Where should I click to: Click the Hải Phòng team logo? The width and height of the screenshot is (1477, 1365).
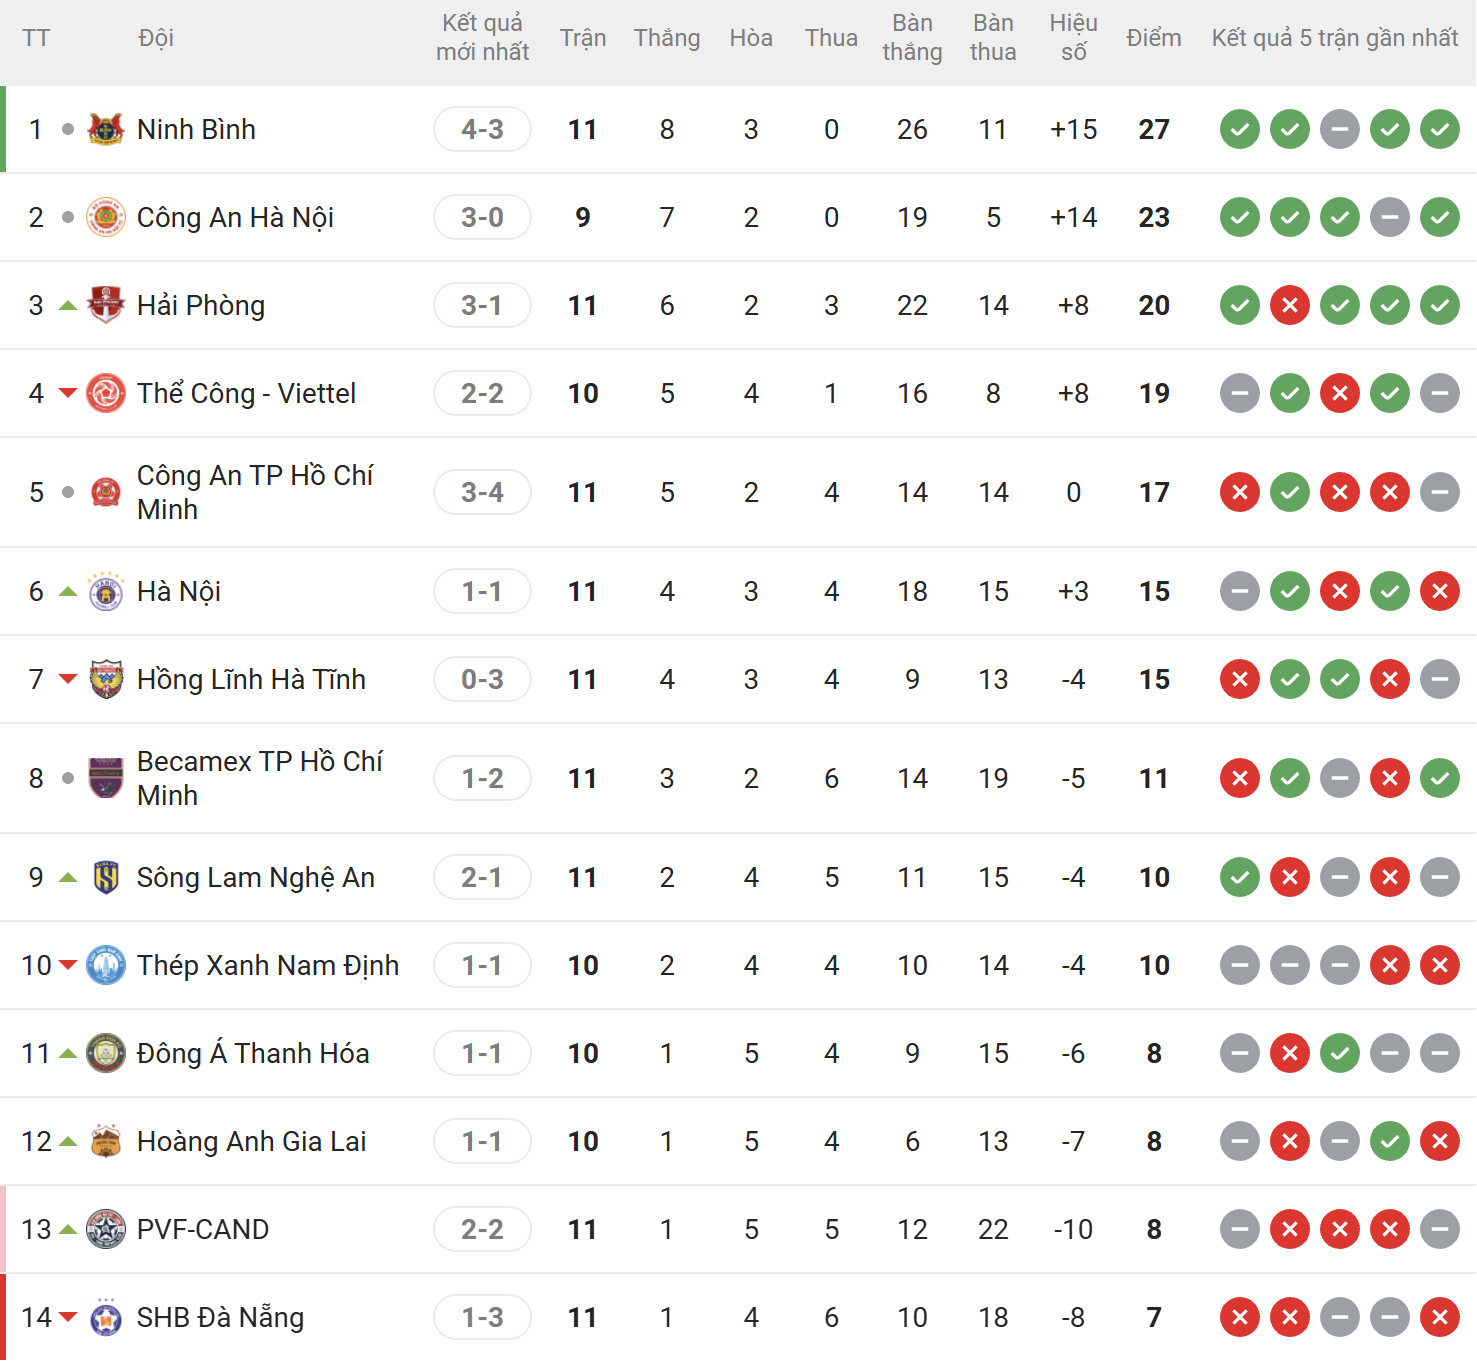[x=105, y=305]
